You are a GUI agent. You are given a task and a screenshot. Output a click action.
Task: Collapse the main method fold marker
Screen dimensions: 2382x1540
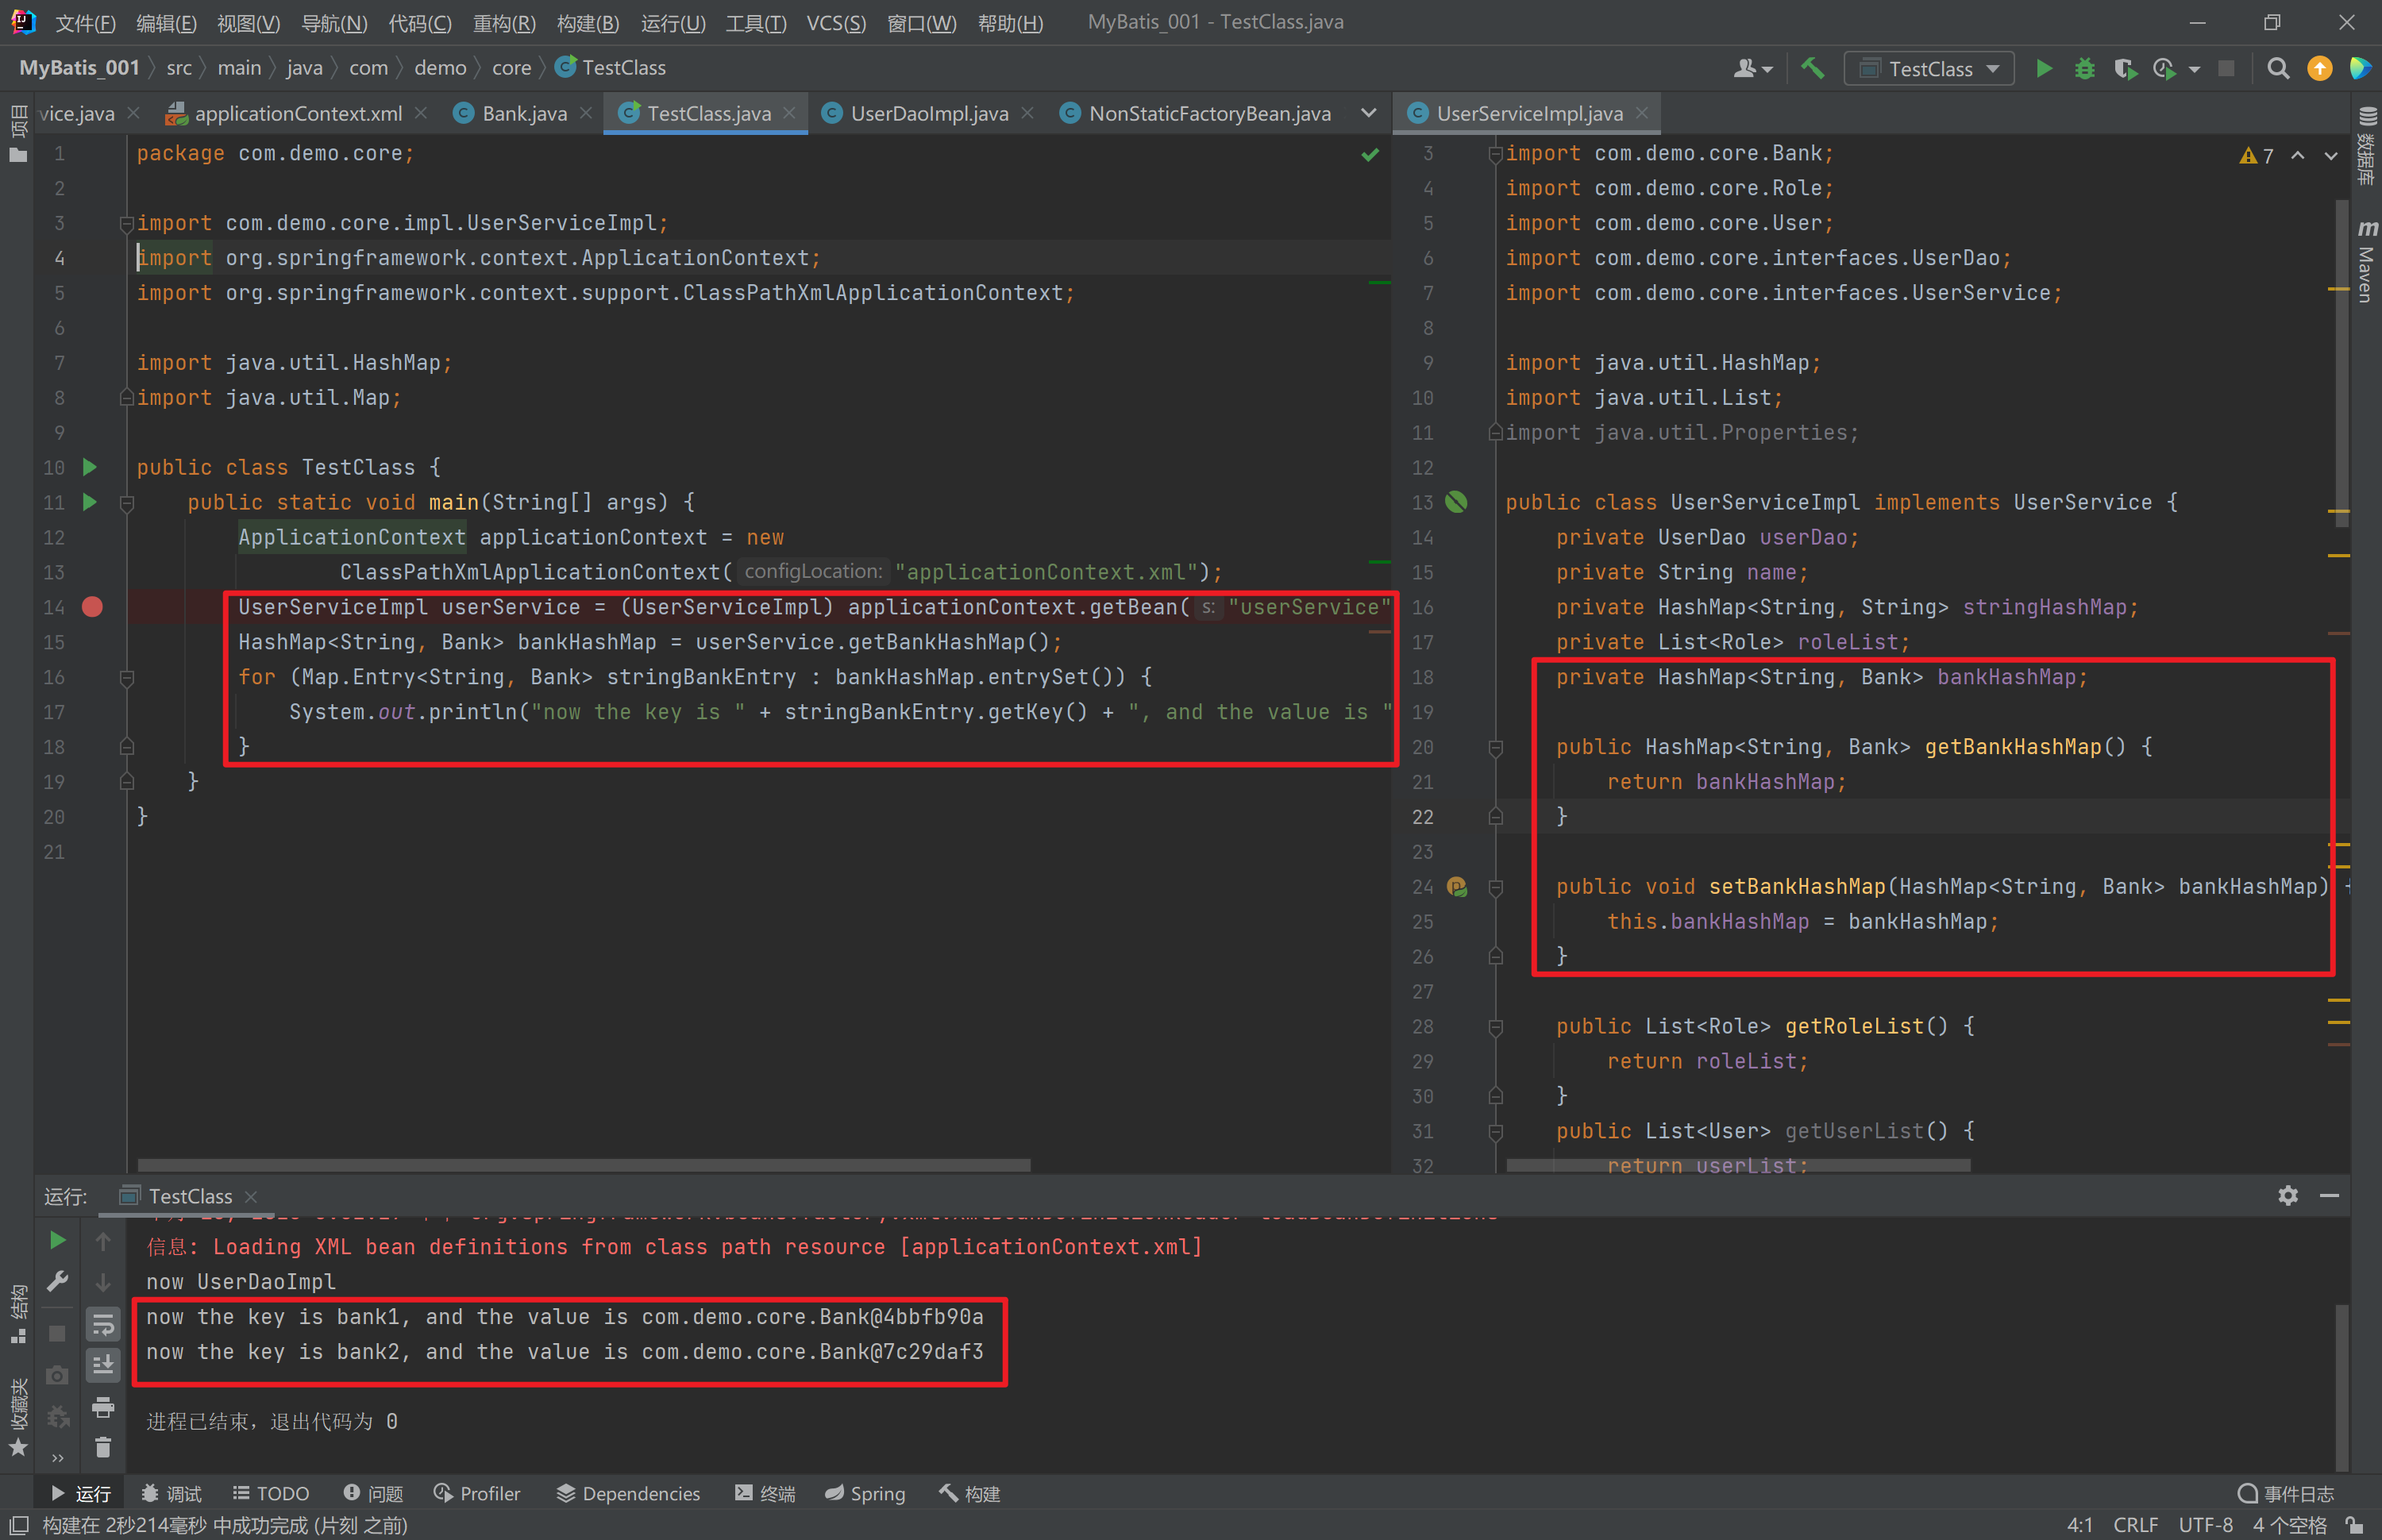pos(127,503)
